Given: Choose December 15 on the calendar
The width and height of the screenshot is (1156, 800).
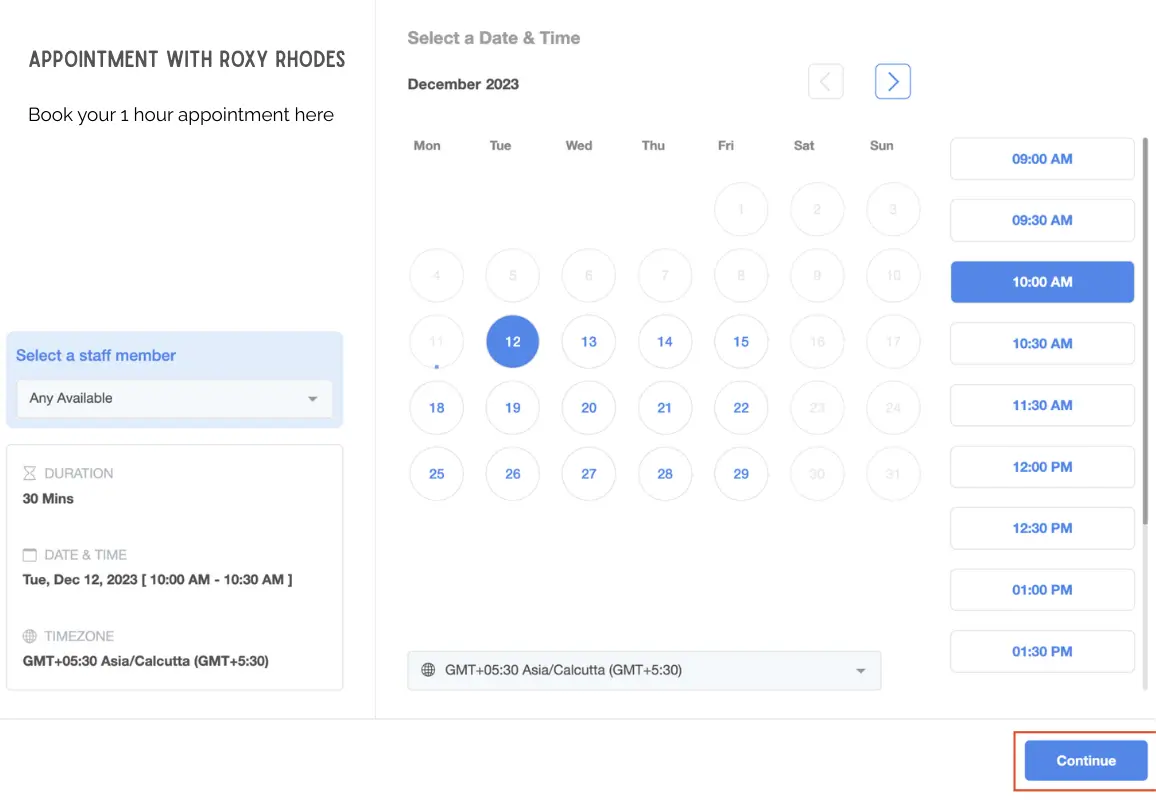Looking at the screenshot, I should tap(741, 342).
